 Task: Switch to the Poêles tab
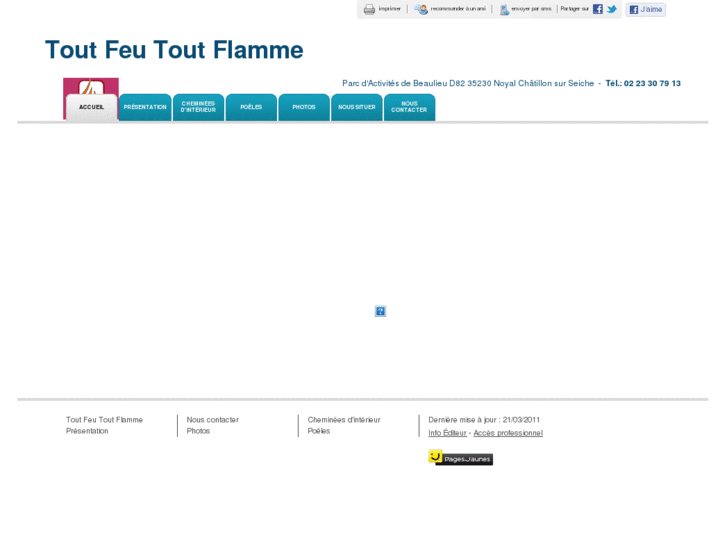point(251,107)
